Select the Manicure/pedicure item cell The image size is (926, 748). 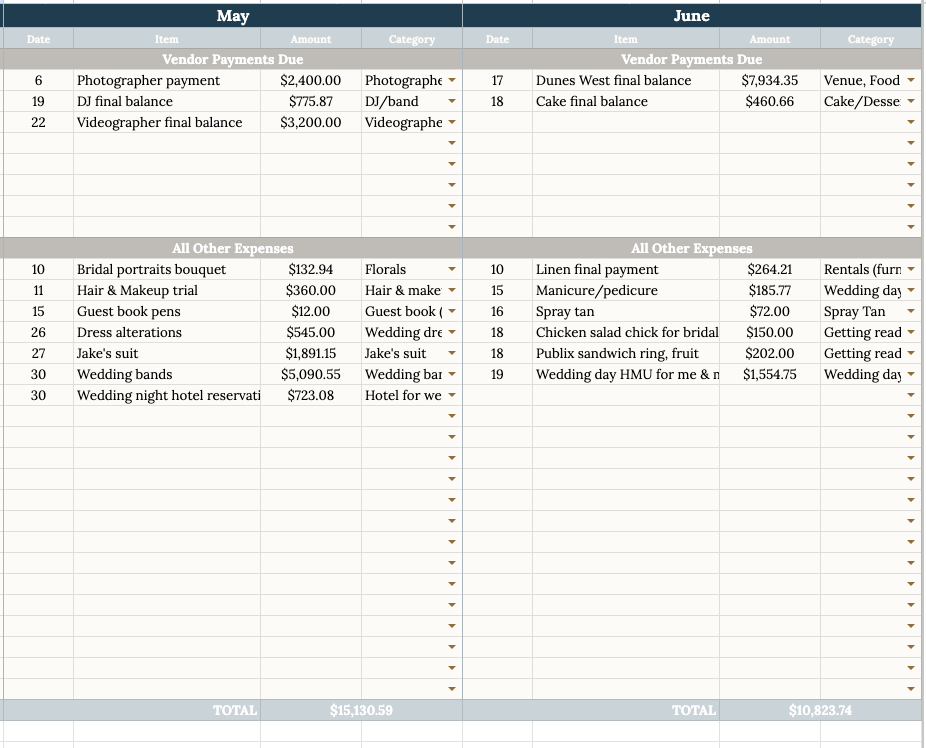click(626, 290)
